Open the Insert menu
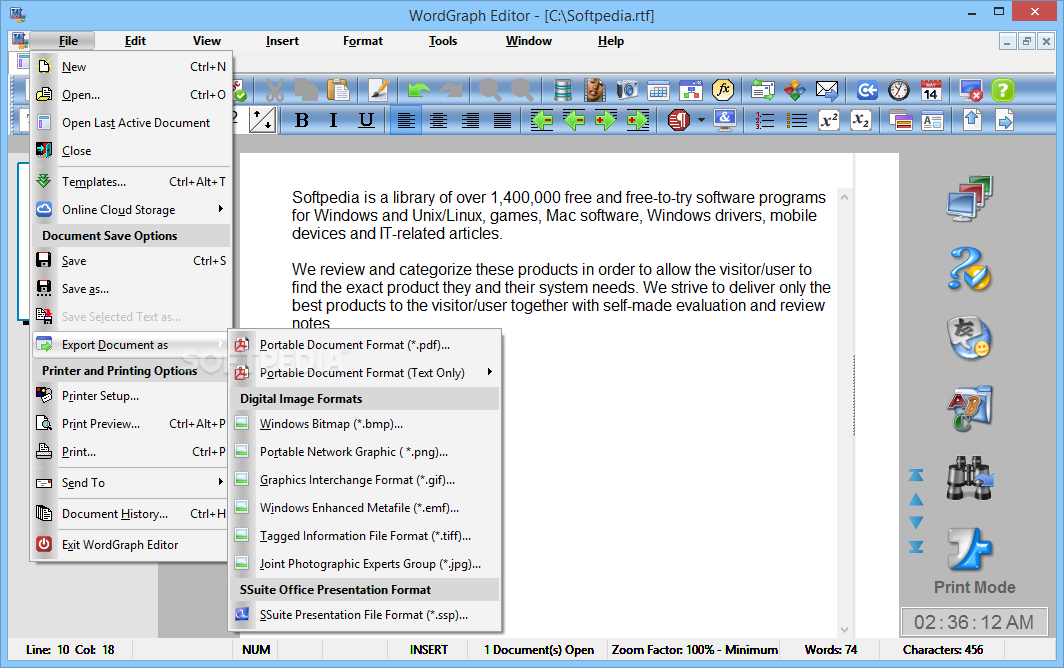 (x=282, y=41)
